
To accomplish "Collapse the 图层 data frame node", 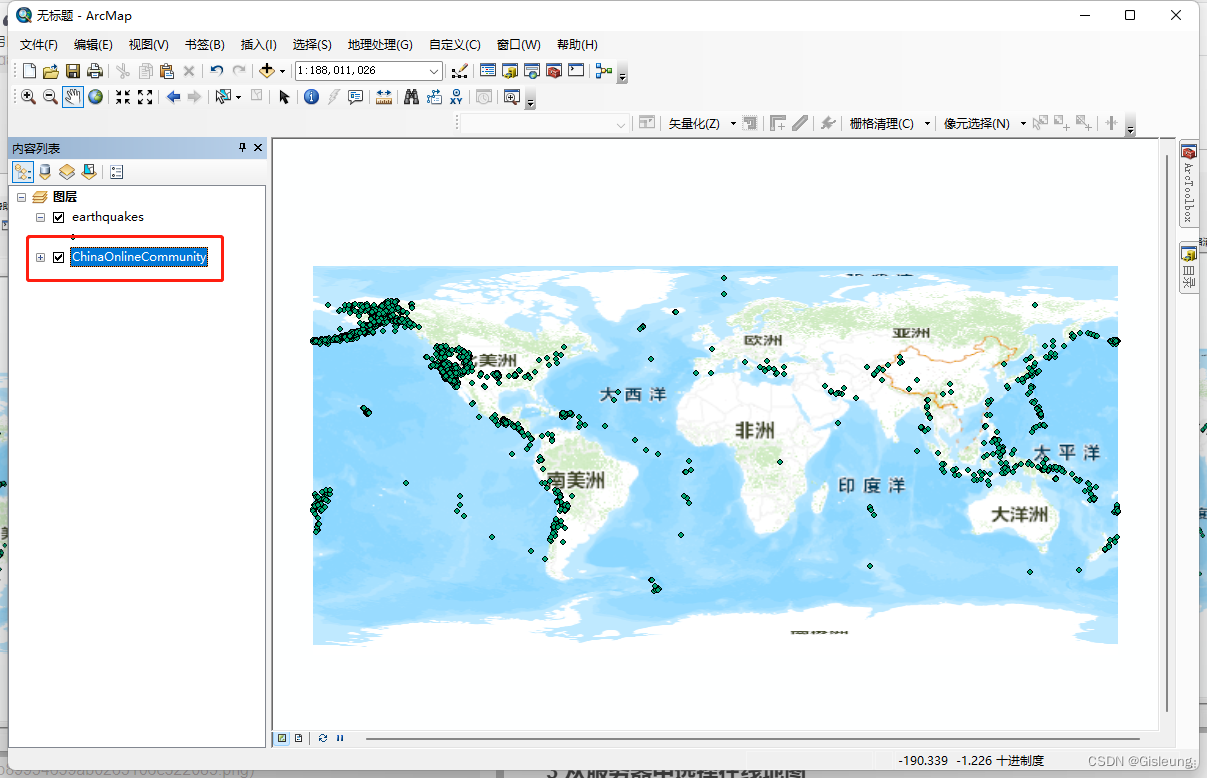I will coord(21,197).
